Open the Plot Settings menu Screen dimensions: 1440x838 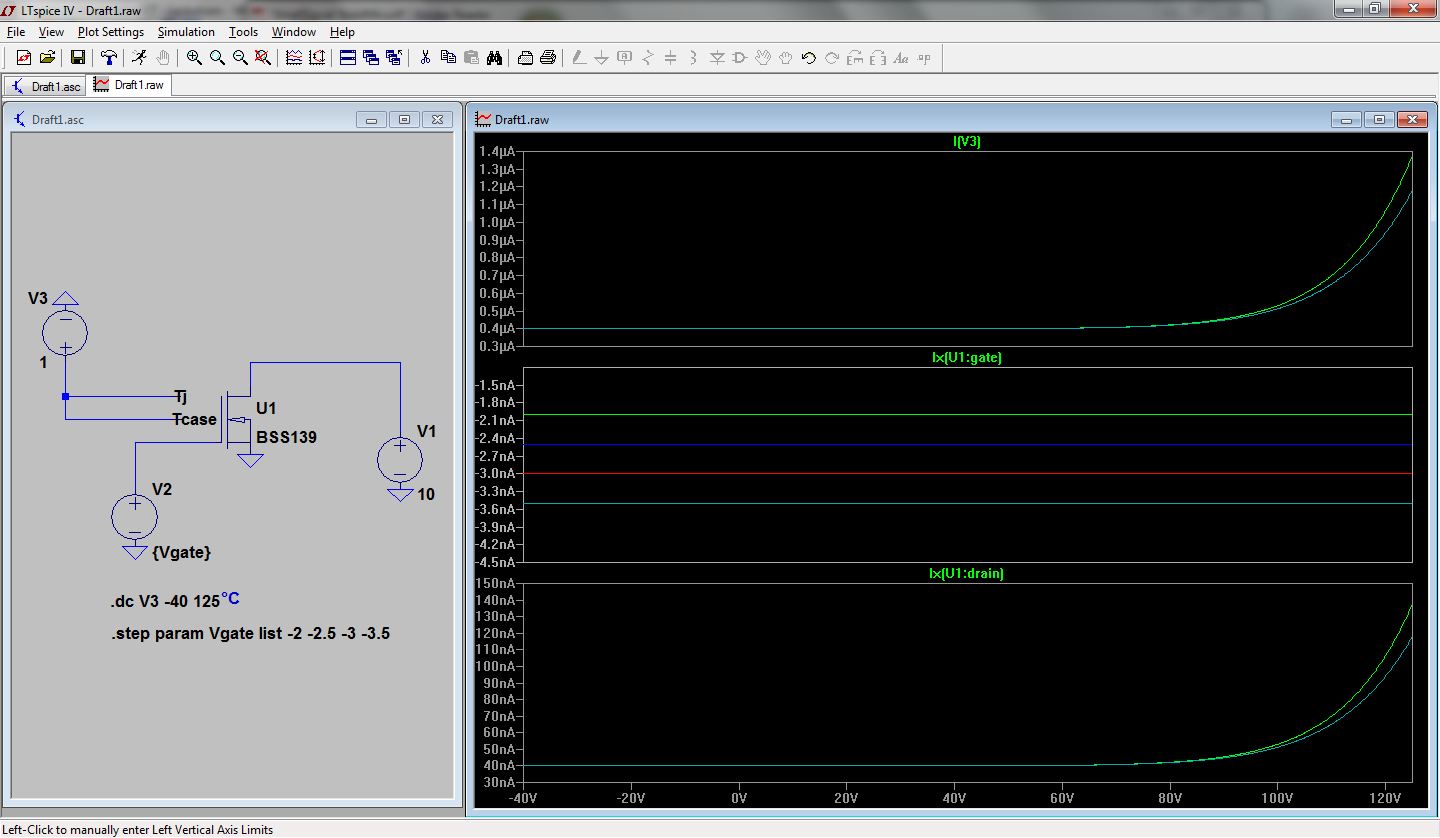pos(111,32)
